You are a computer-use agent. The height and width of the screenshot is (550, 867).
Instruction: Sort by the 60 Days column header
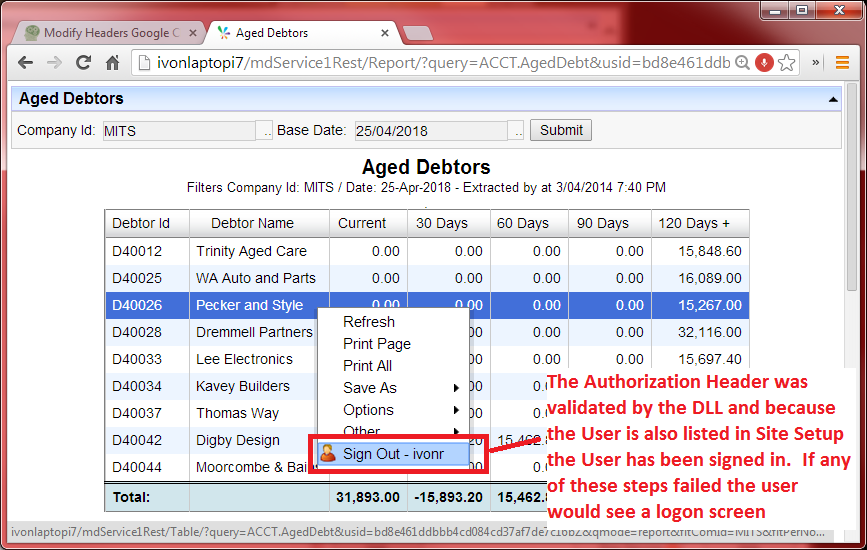point(529,223)
